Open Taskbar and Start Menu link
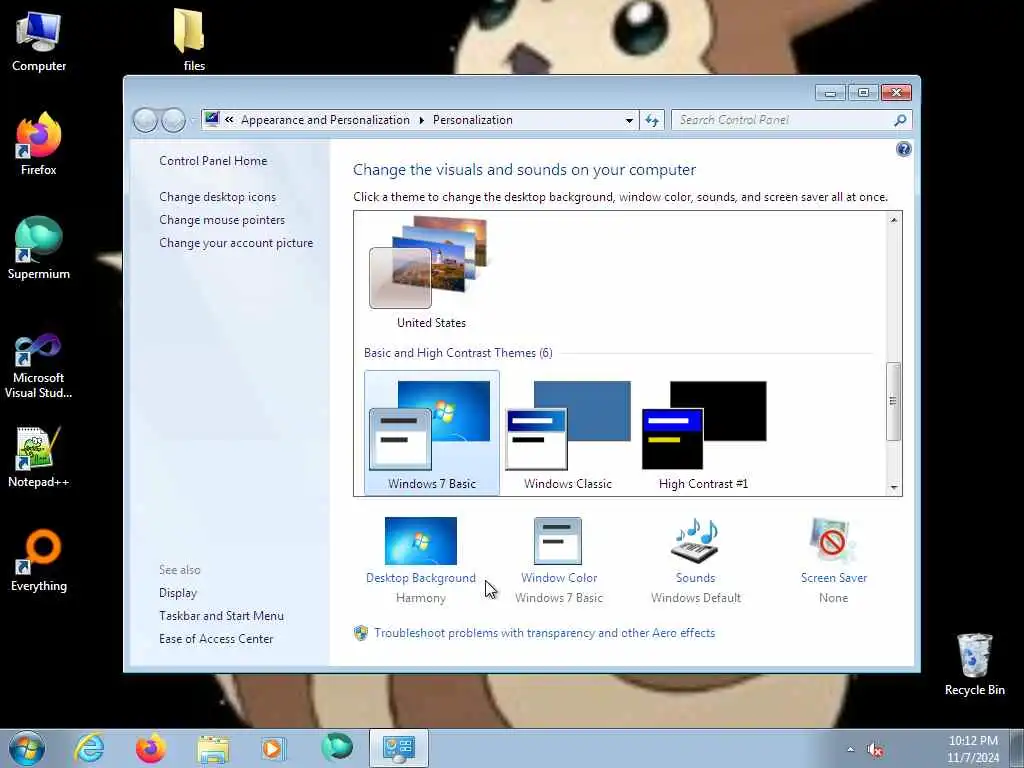The height and width of the screenshot is (768, 1024). (221, 615)
